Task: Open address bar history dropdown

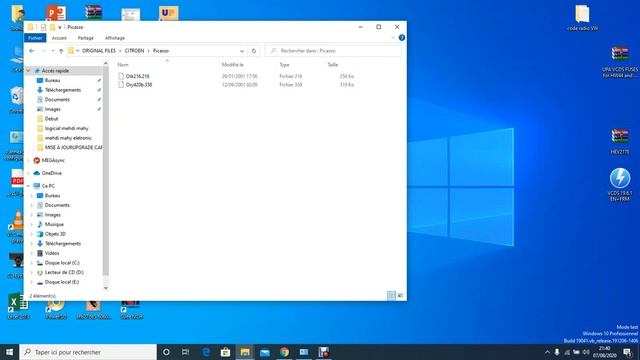Action: click(242, 51)
